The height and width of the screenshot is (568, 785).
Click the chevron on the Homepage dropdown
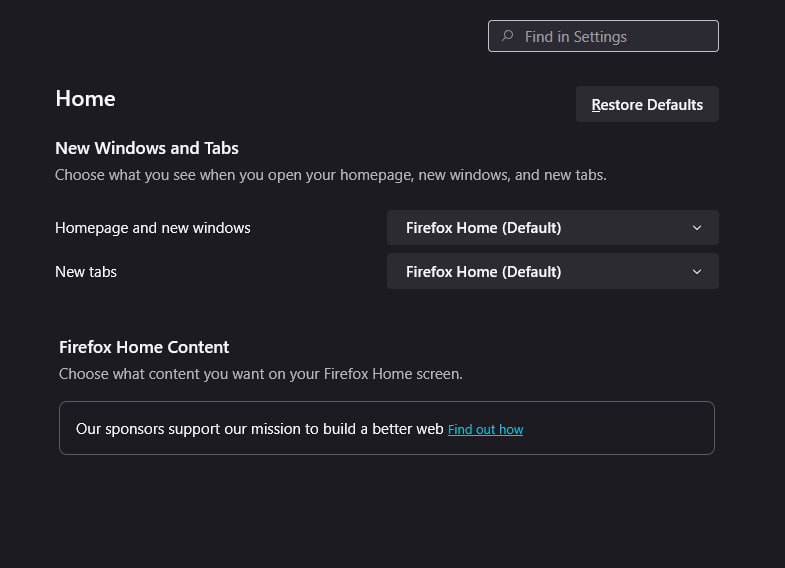click(x=697, y=228)
